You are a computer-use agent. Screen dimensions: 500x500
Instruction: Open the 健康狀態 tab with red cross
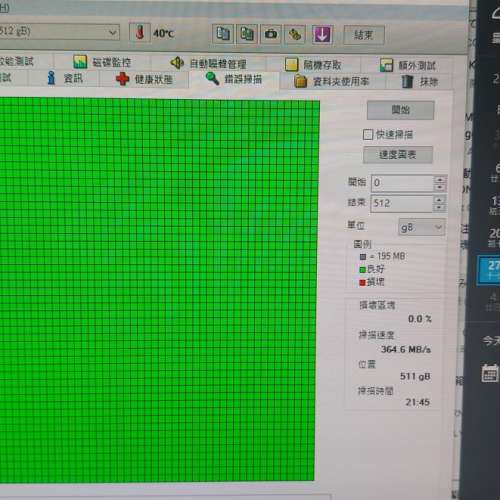pos(144,79)
